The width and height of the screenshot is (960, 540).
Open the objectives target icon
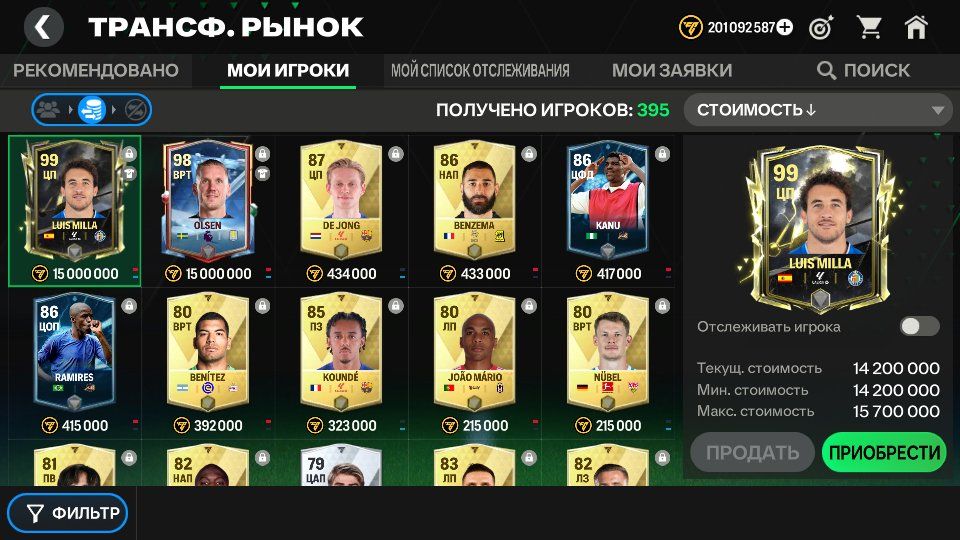tap(821, 28)
